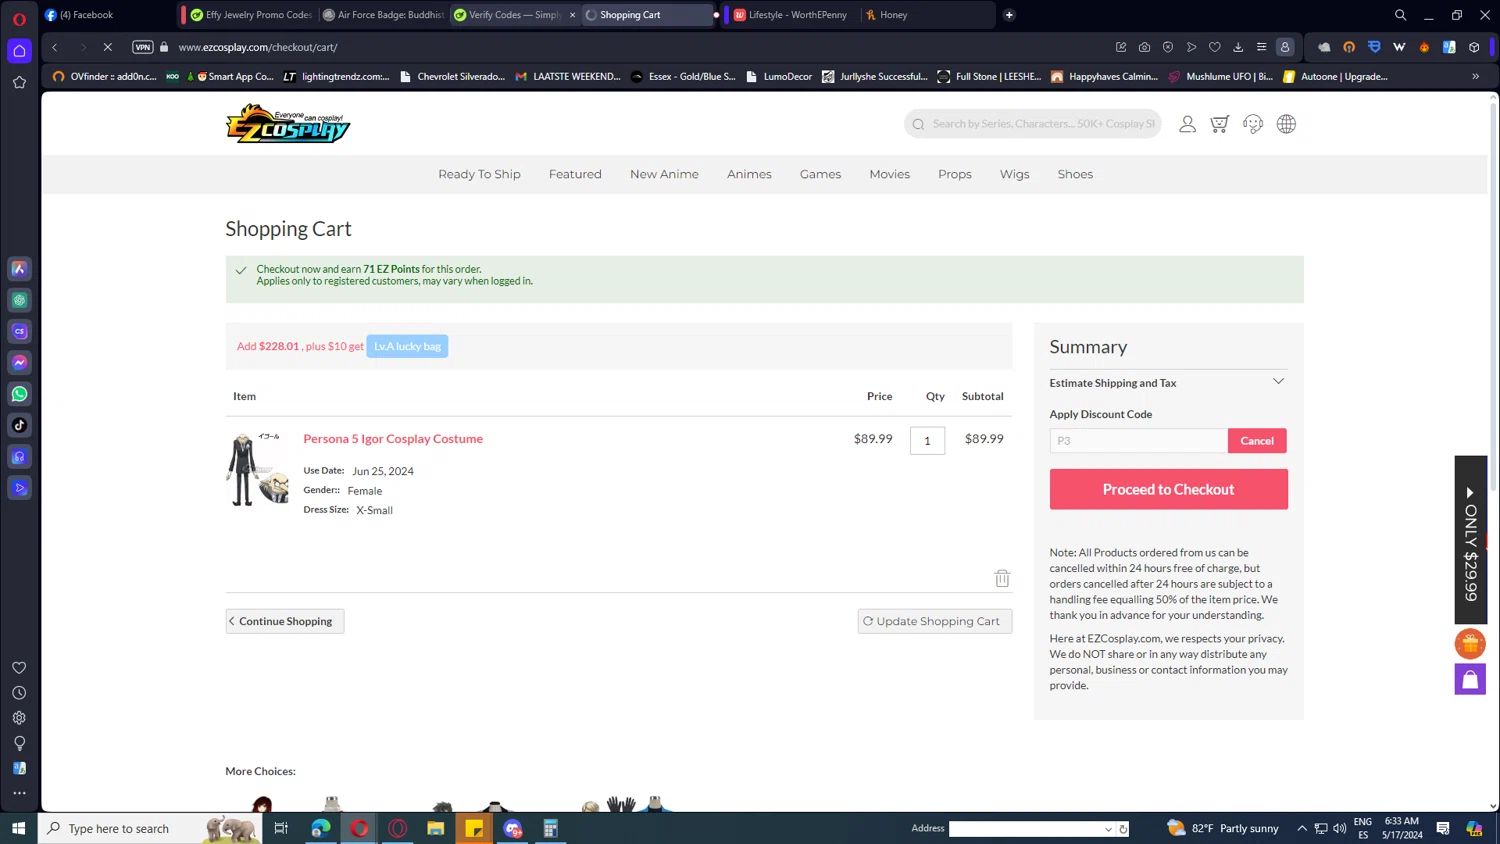Screen dimensions: 1500x844
Task: Open Opera sidebar WhatsApp icon
Action: point(19,394)
